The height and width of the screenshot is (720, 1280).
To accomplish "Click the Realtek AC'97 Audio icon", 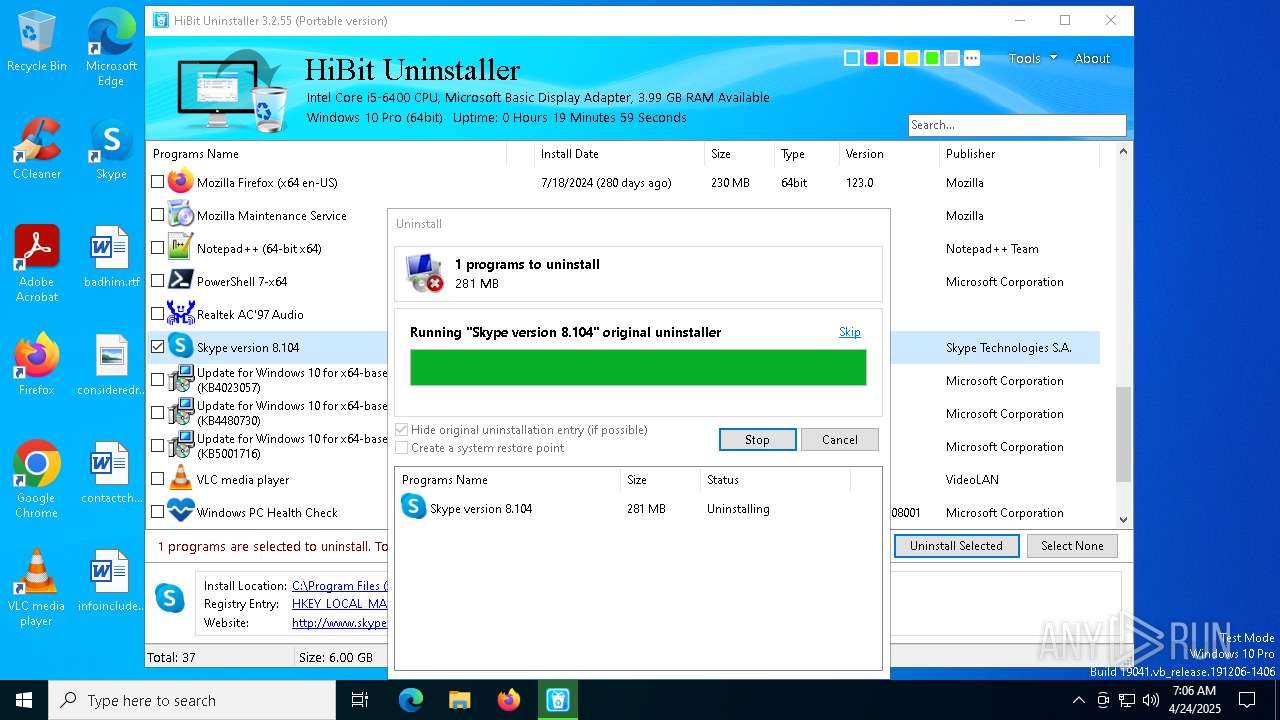I will pyautogui.click(x=180, y=314).
